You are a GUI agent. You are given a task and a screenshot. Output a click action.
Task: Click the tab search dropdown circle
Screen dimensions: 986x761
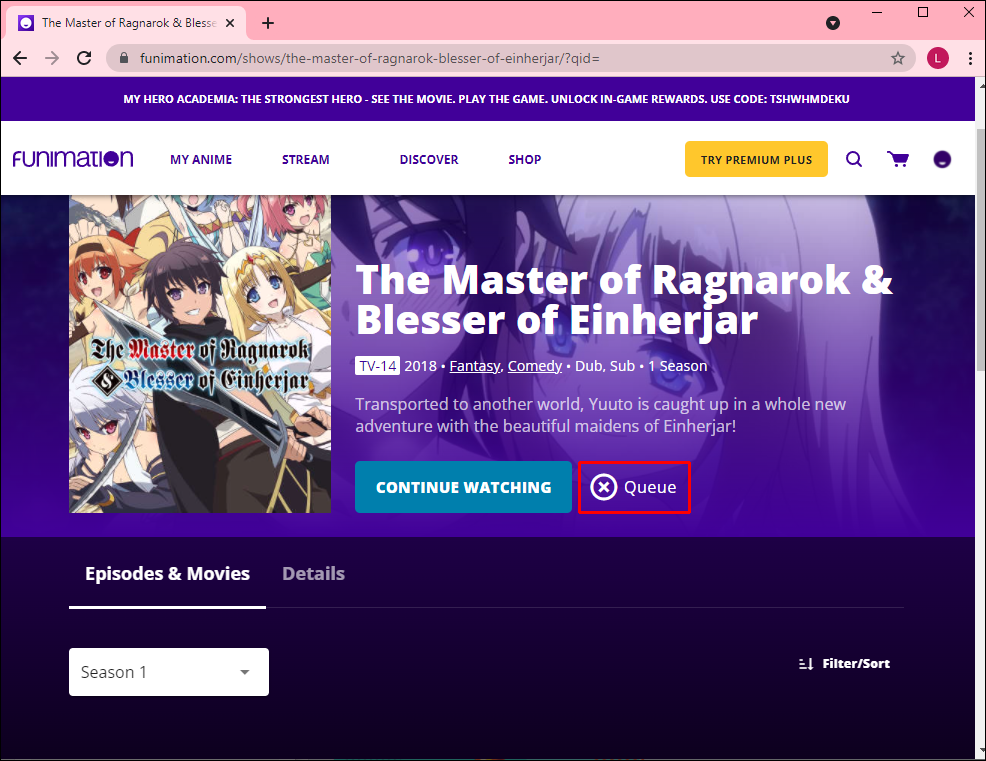coord(833,23)
